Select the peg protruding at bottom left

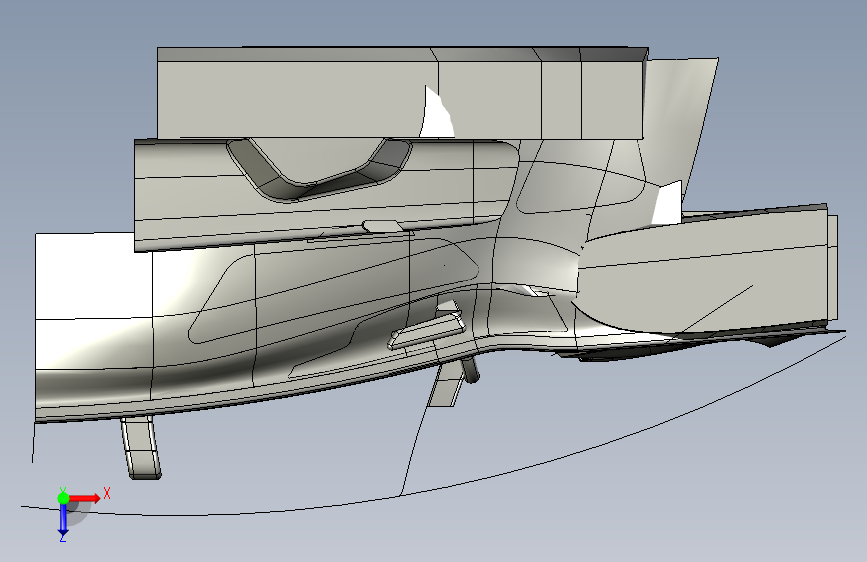coord(142,448)
